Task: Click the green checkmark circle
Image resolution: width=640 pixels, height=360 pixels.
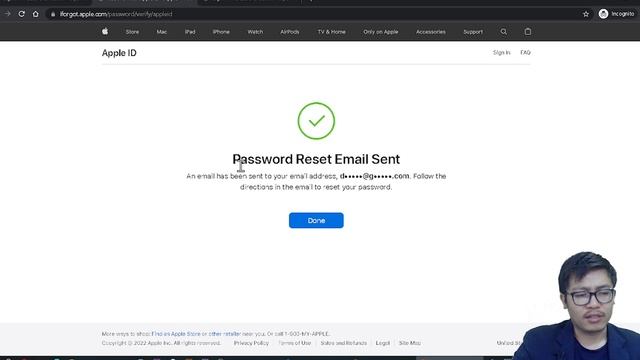Action: 316,121
